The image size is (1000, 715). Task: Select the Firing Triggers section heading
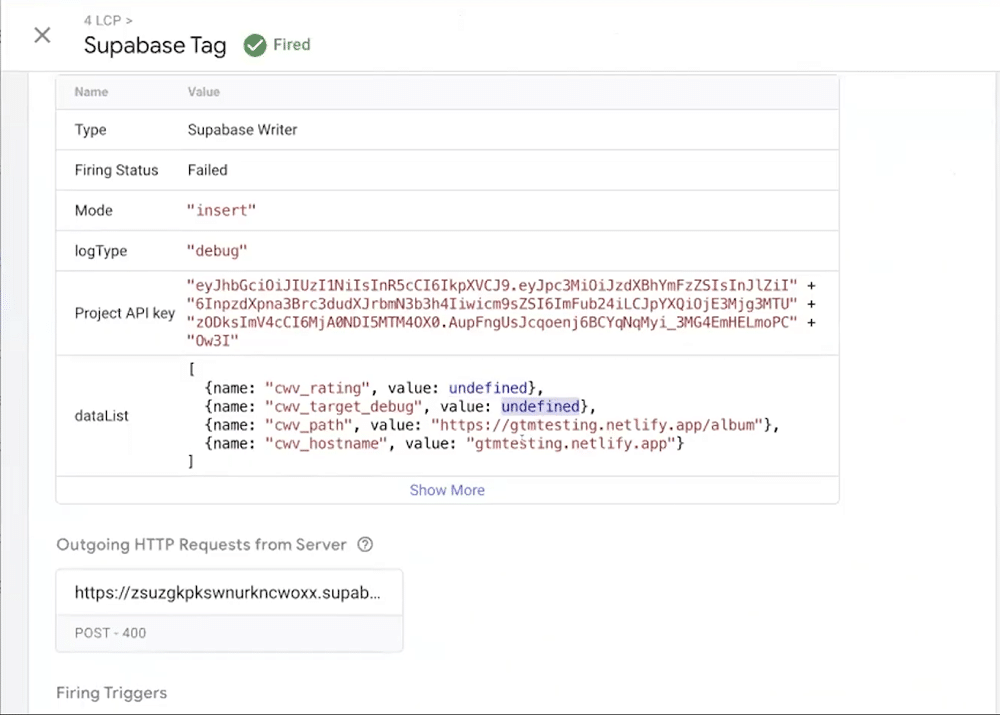pyautogui.click(x=111, y=693)
